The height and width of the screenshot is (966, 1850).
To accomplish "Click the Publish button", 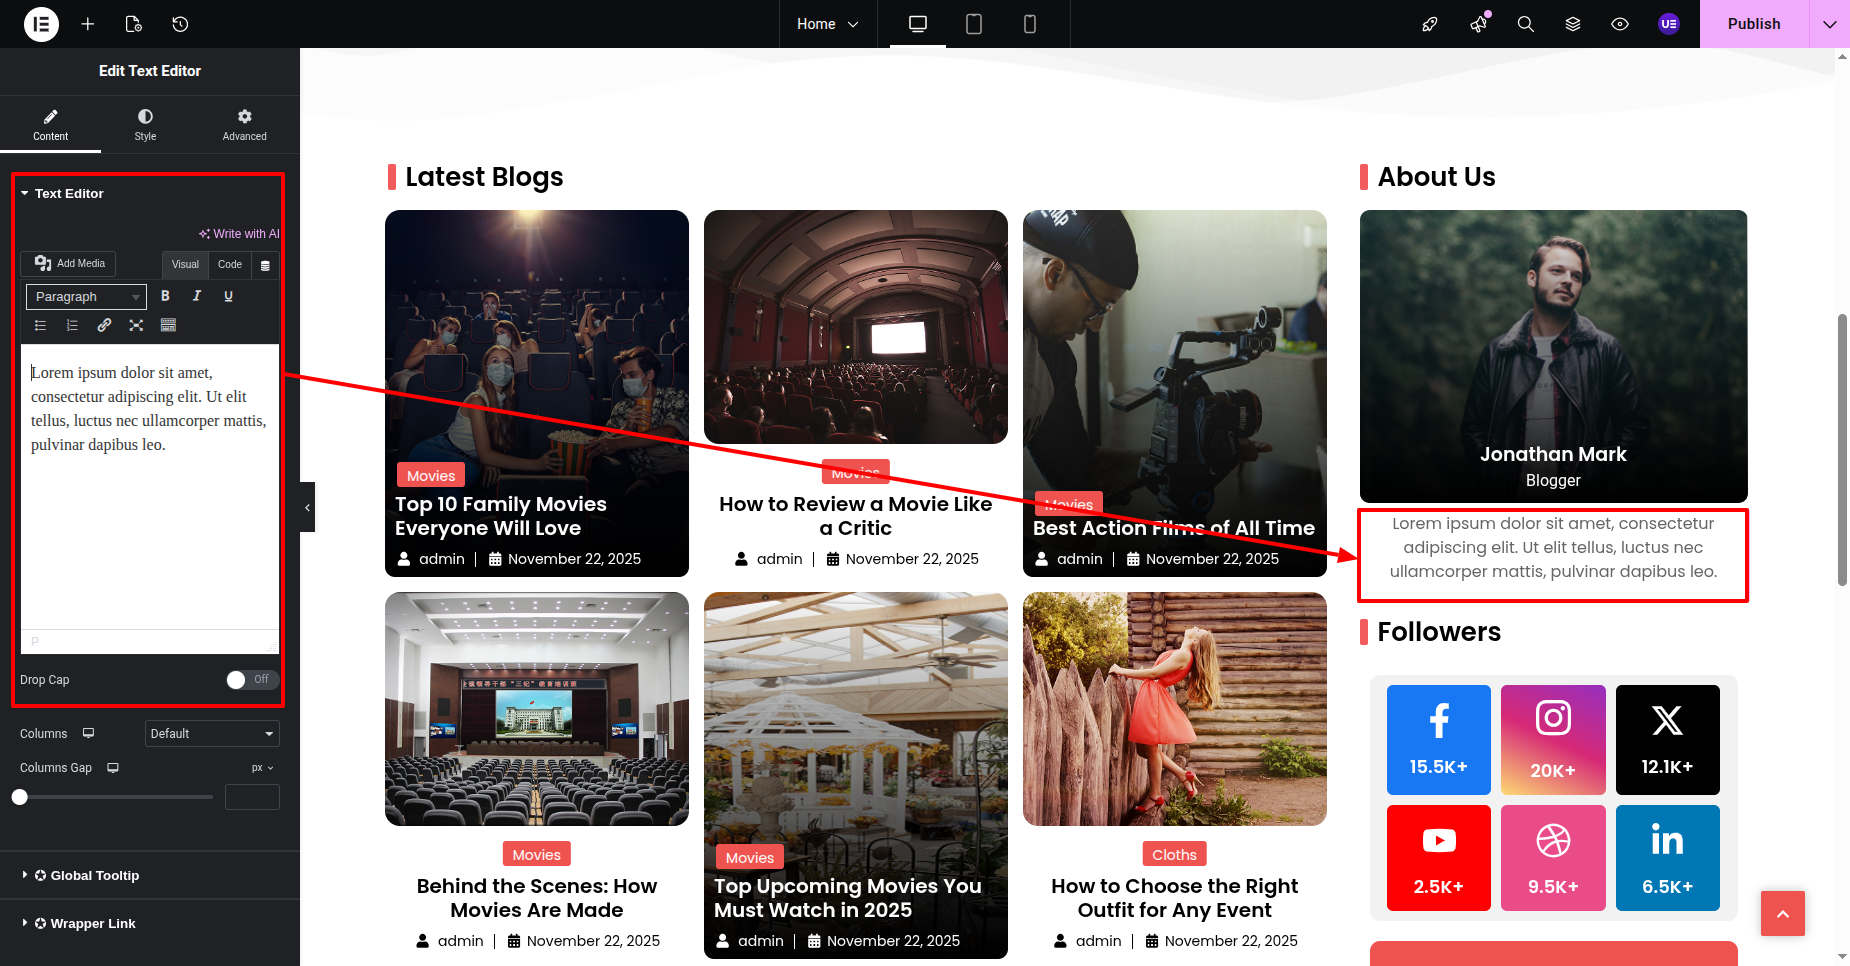I will [x=1753, y=24].
